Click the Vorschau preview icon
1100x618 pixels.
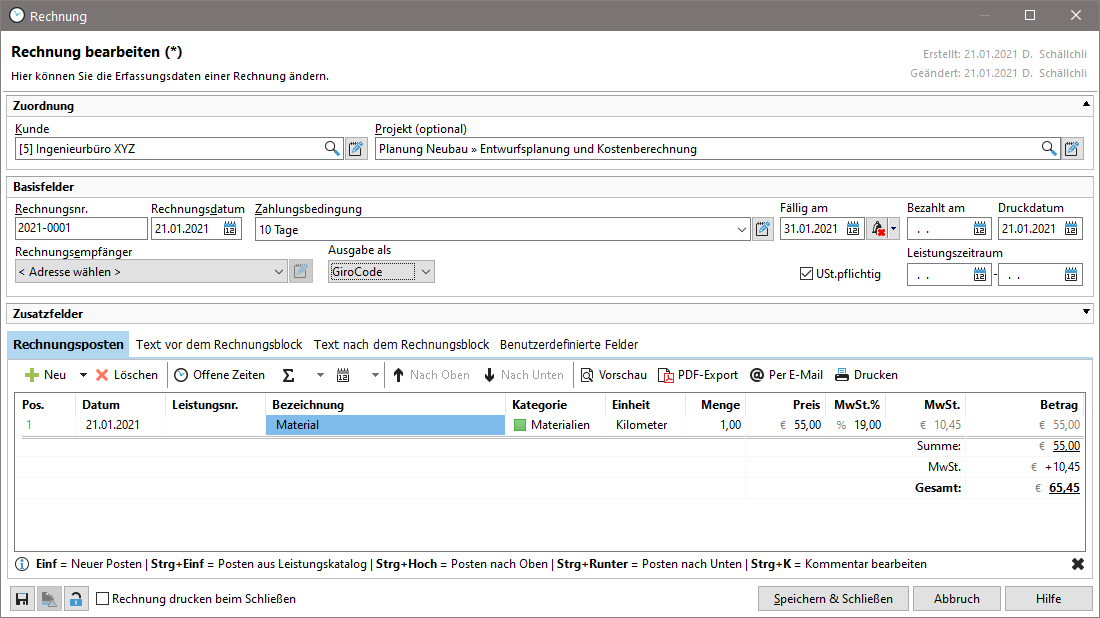point(587,375)
